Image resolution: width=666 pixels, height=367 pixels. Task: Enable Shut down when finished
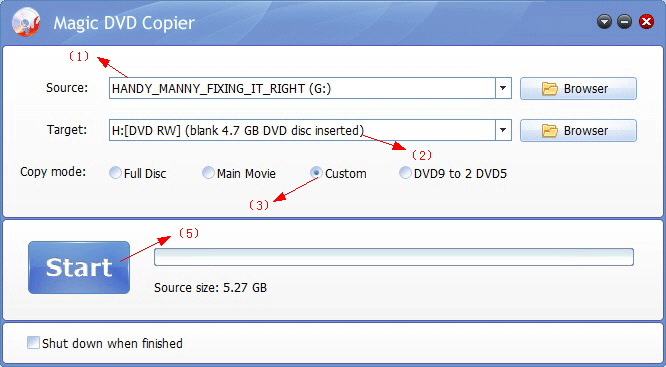pyautogui.click(x=105, y=343)
